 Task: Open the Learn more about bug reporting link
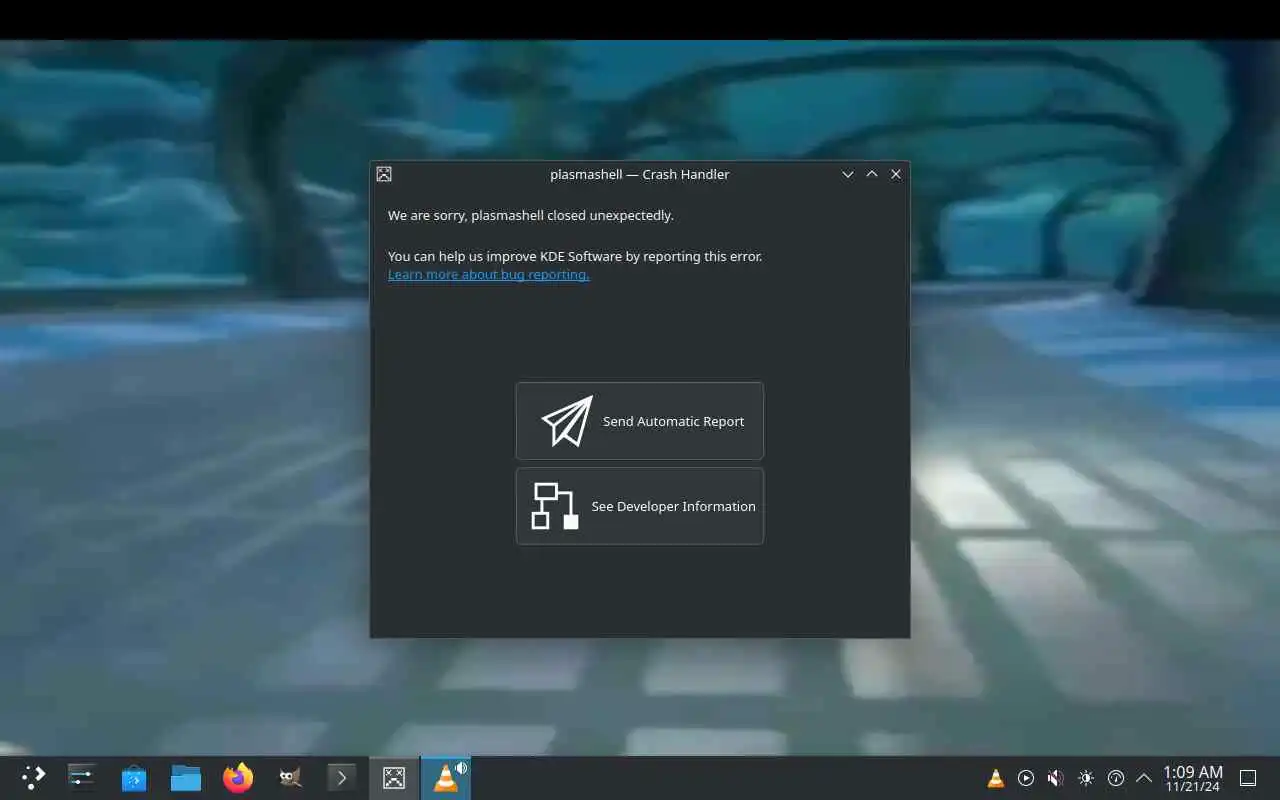488,274
